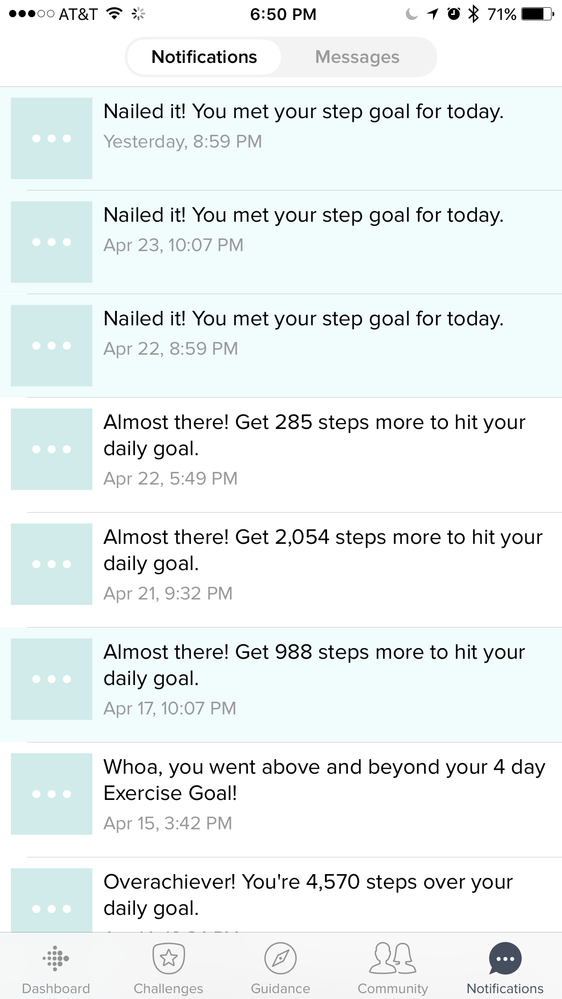Open the Community people icon

click(393, 958)
